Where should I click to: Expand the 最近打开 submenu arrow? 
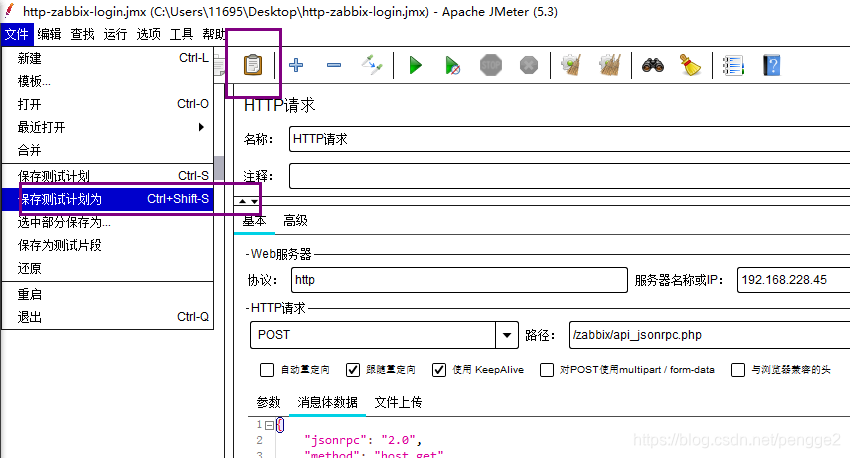click(201, 127)
